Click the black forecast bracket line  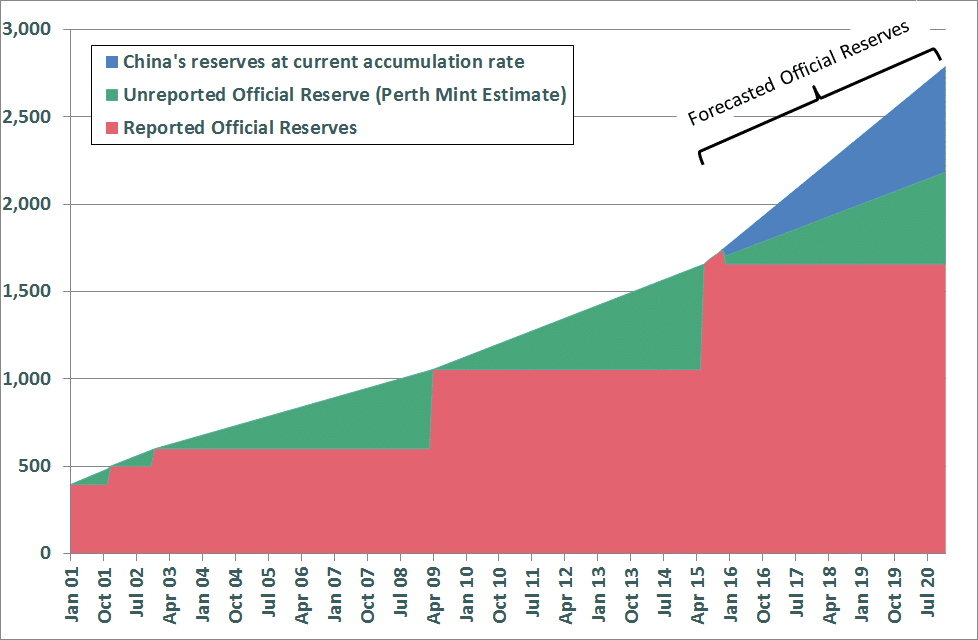tap(819, 100)
